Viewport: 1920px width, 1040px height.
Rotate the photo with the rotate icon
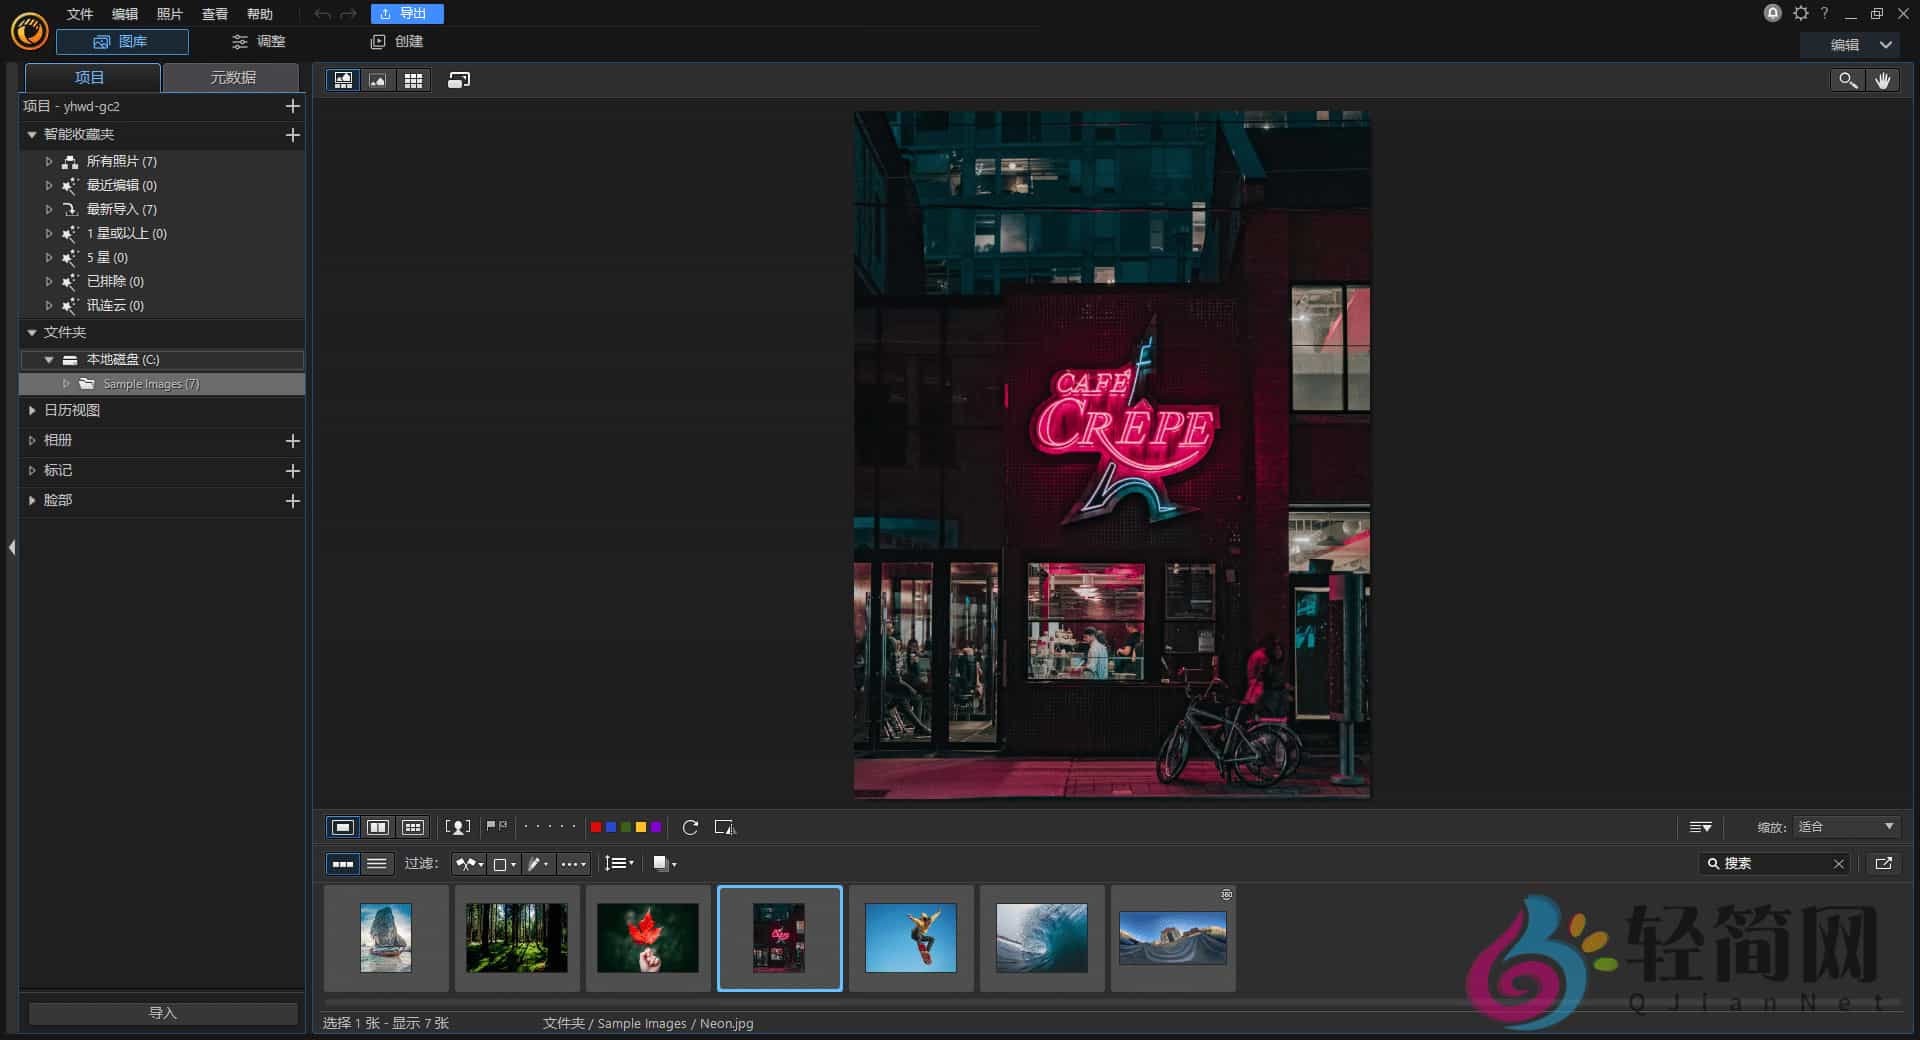pos(690,827)
